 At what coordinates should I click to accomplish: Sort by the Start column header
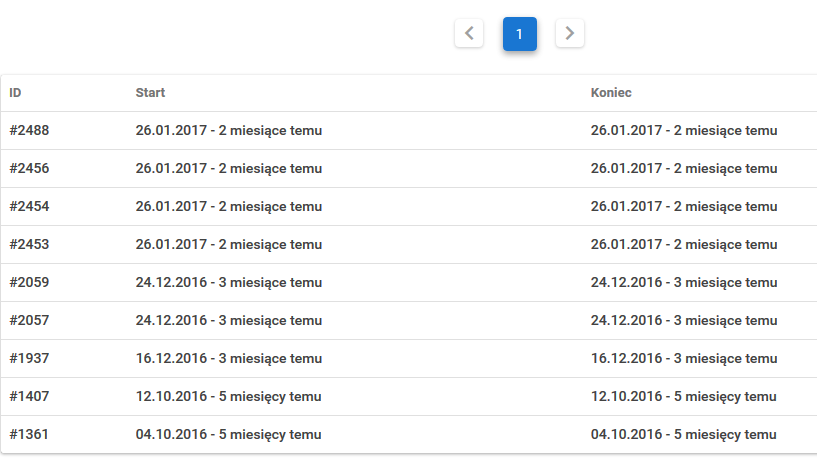pyautogui.click(x=150, y=93)
